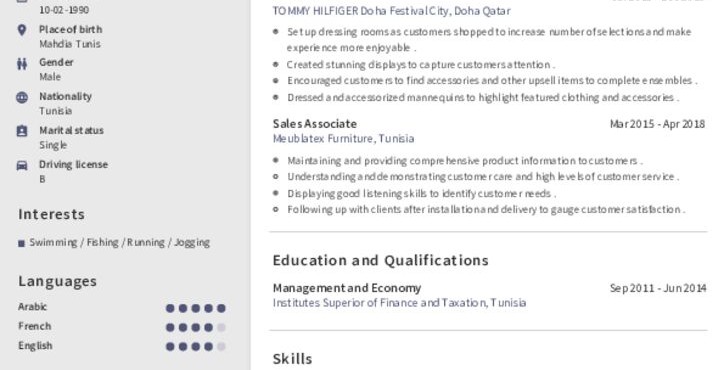Click the Marital status badge icon
Screen dimensions: 724x370
[22, 131]
